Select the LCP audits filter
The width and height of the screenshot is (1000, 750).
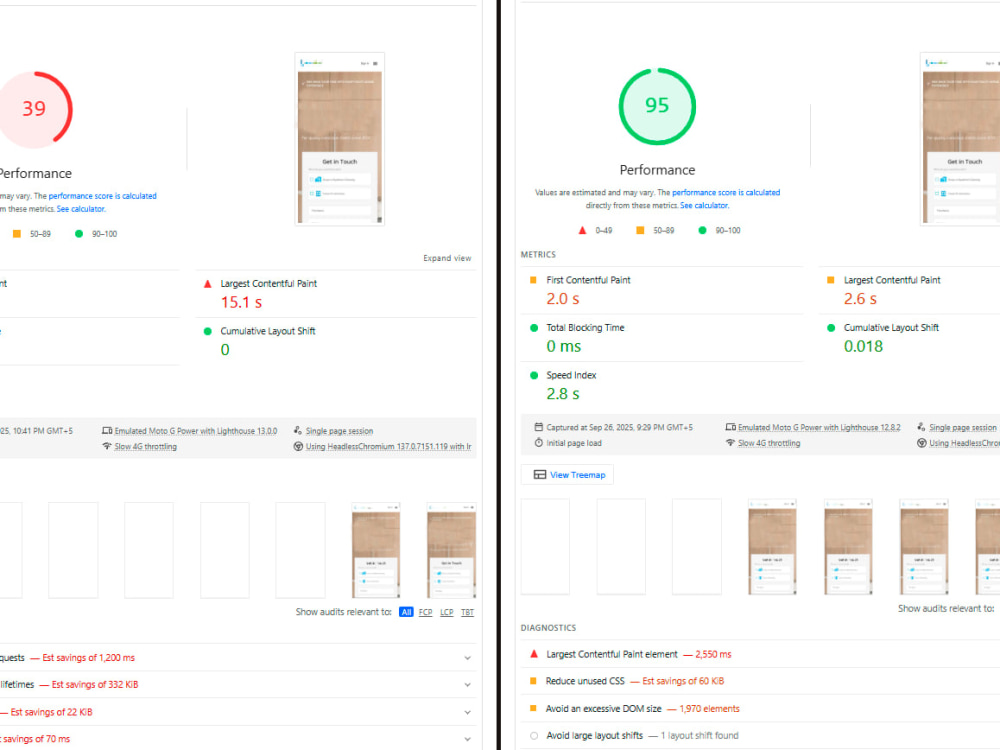[x=447, y=612]
